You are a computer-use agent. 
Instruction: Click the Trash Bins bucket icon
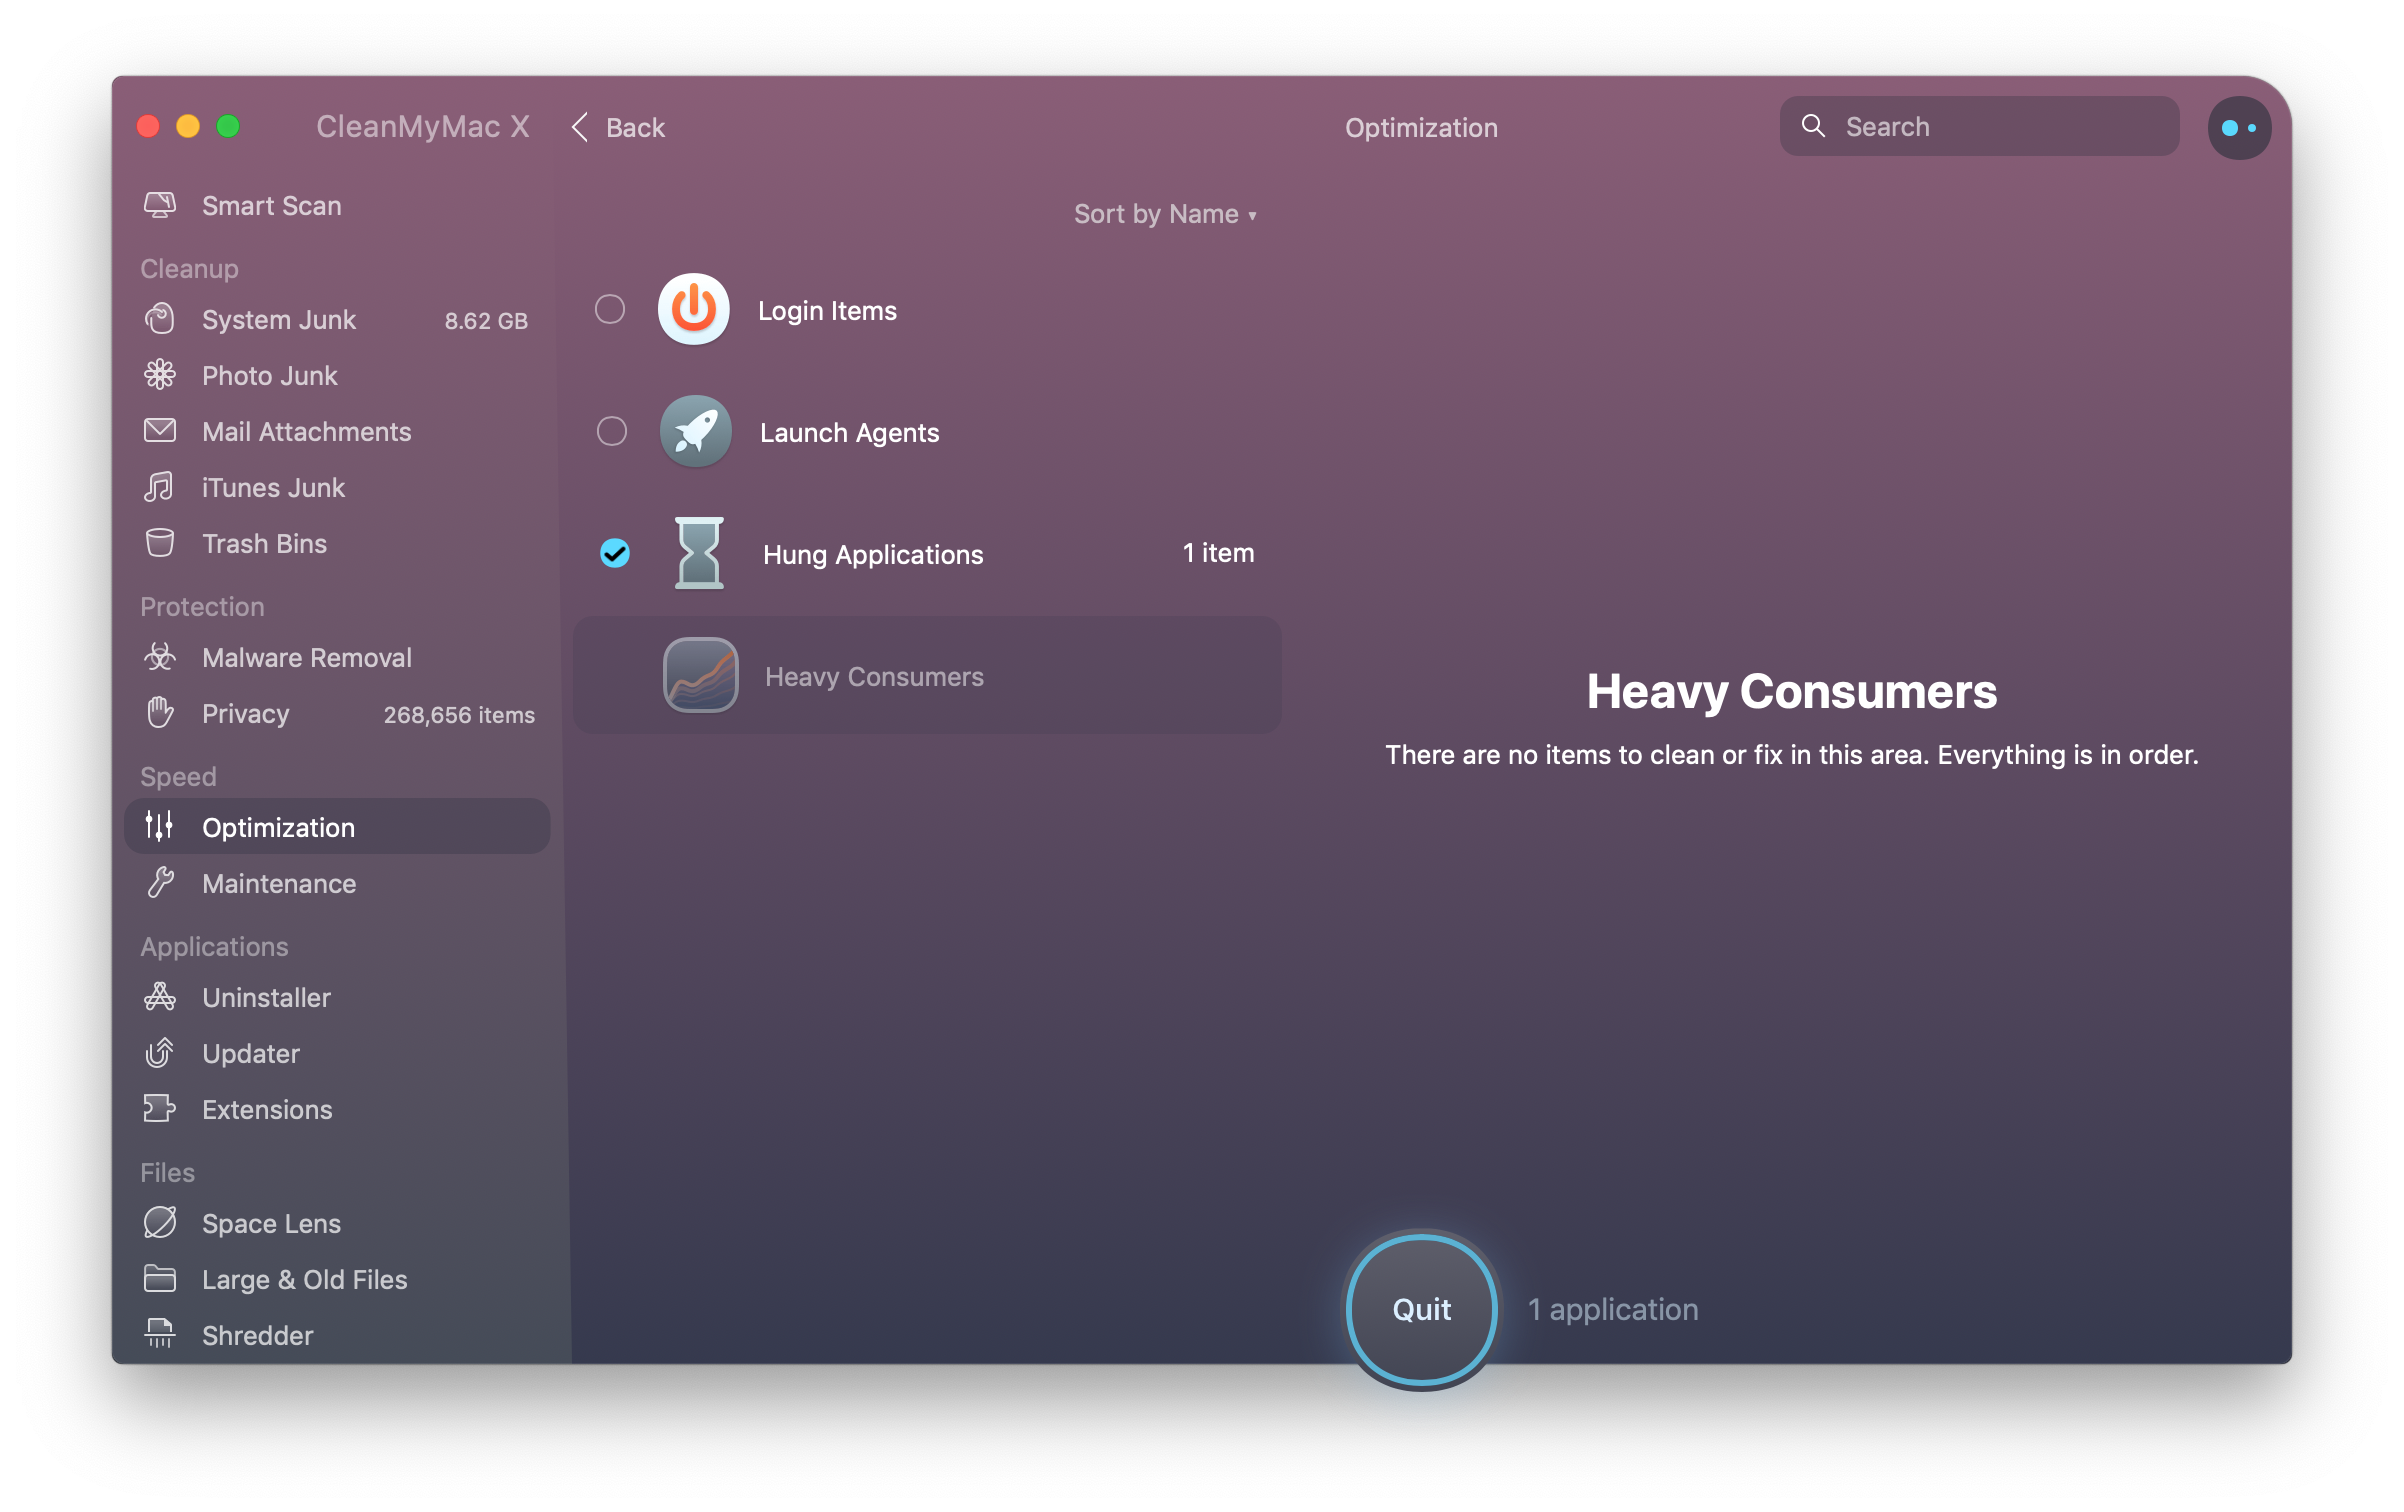click(x=160, y=543)
